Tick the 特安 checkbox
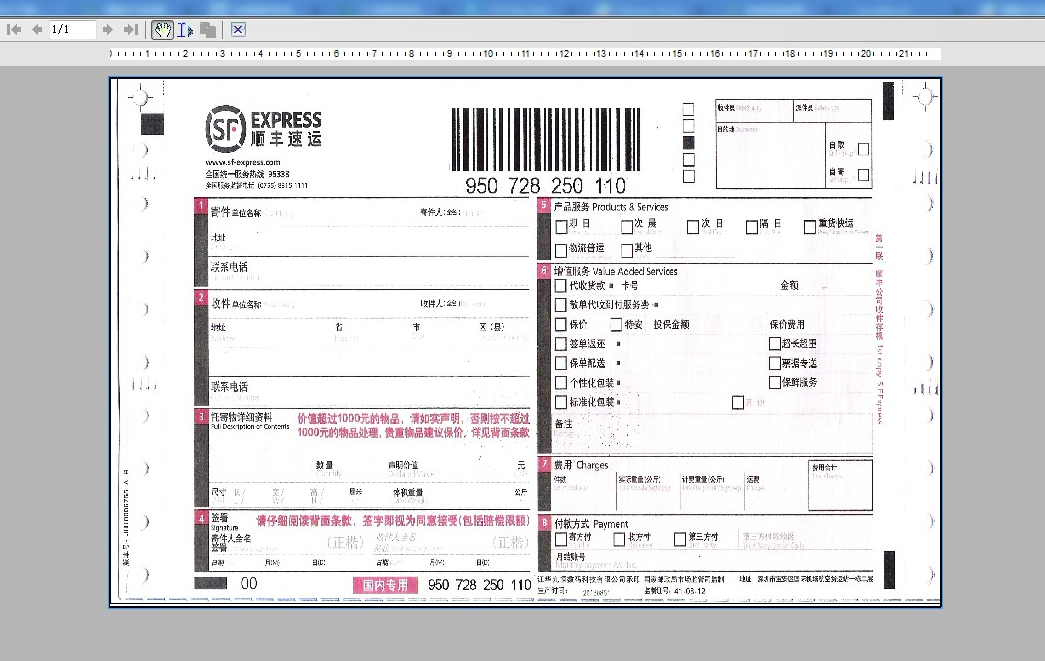The height and width of the screenshot is (661, 1045). click(616, 325)
